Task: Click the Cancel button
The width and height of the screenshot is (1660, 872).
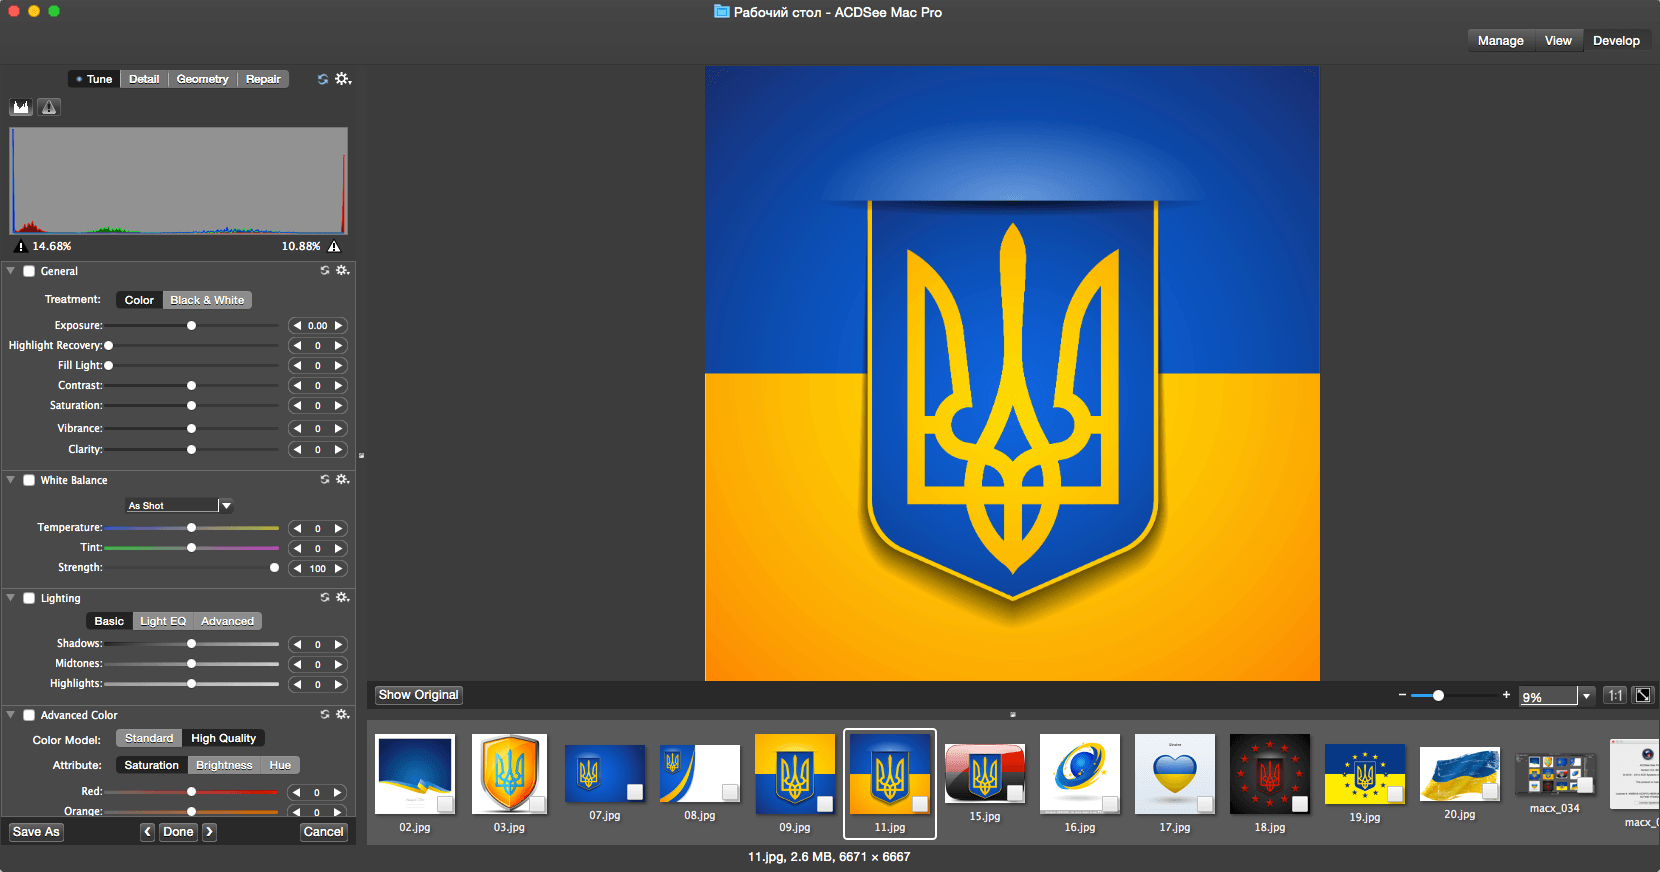Action: 323,832
